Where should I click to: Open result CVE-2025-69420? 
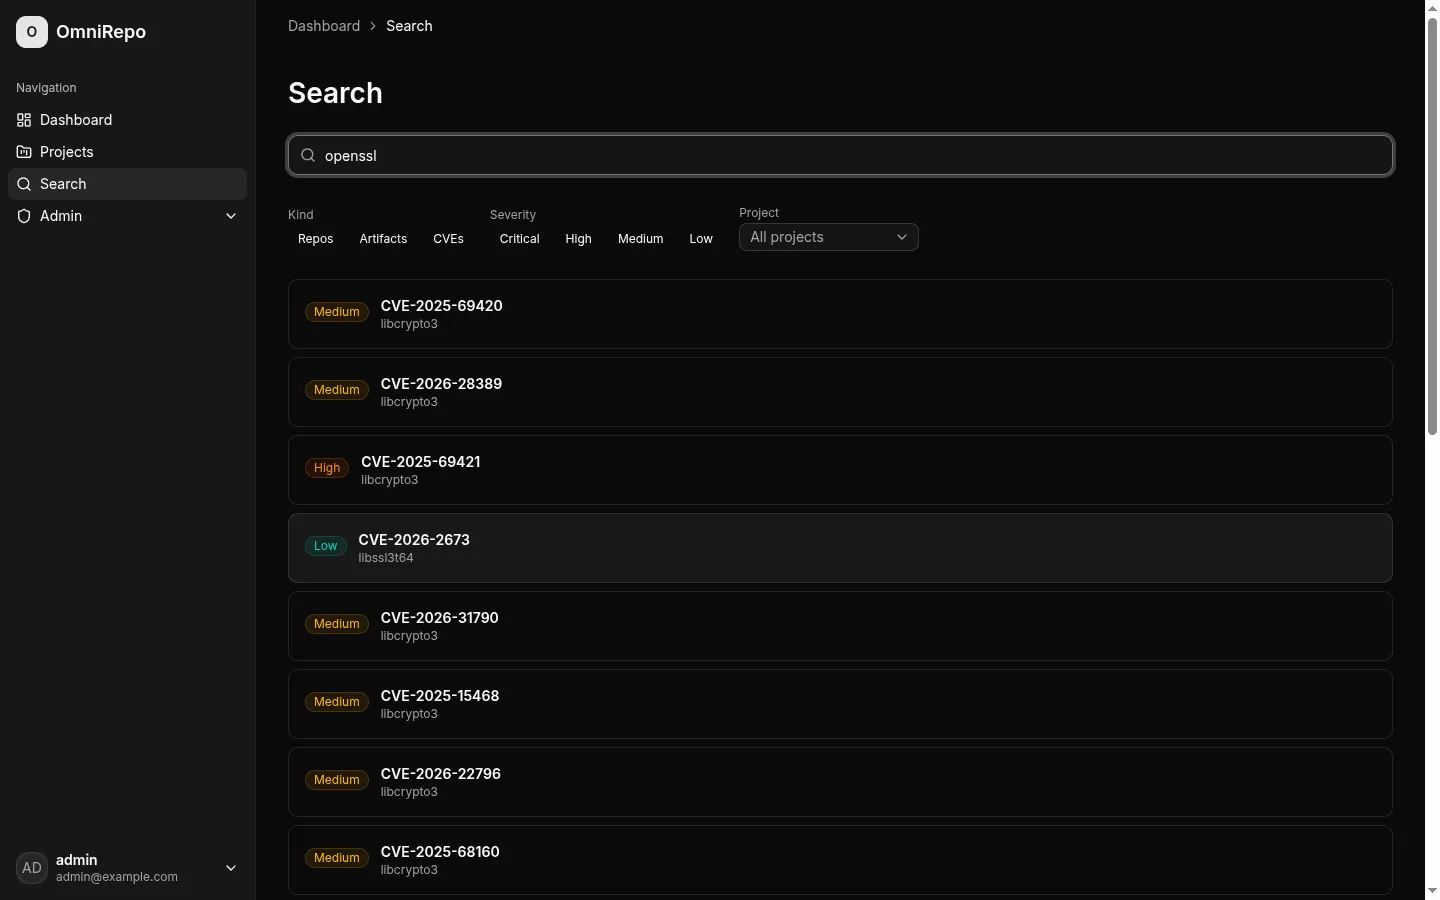tap(840, 314)
